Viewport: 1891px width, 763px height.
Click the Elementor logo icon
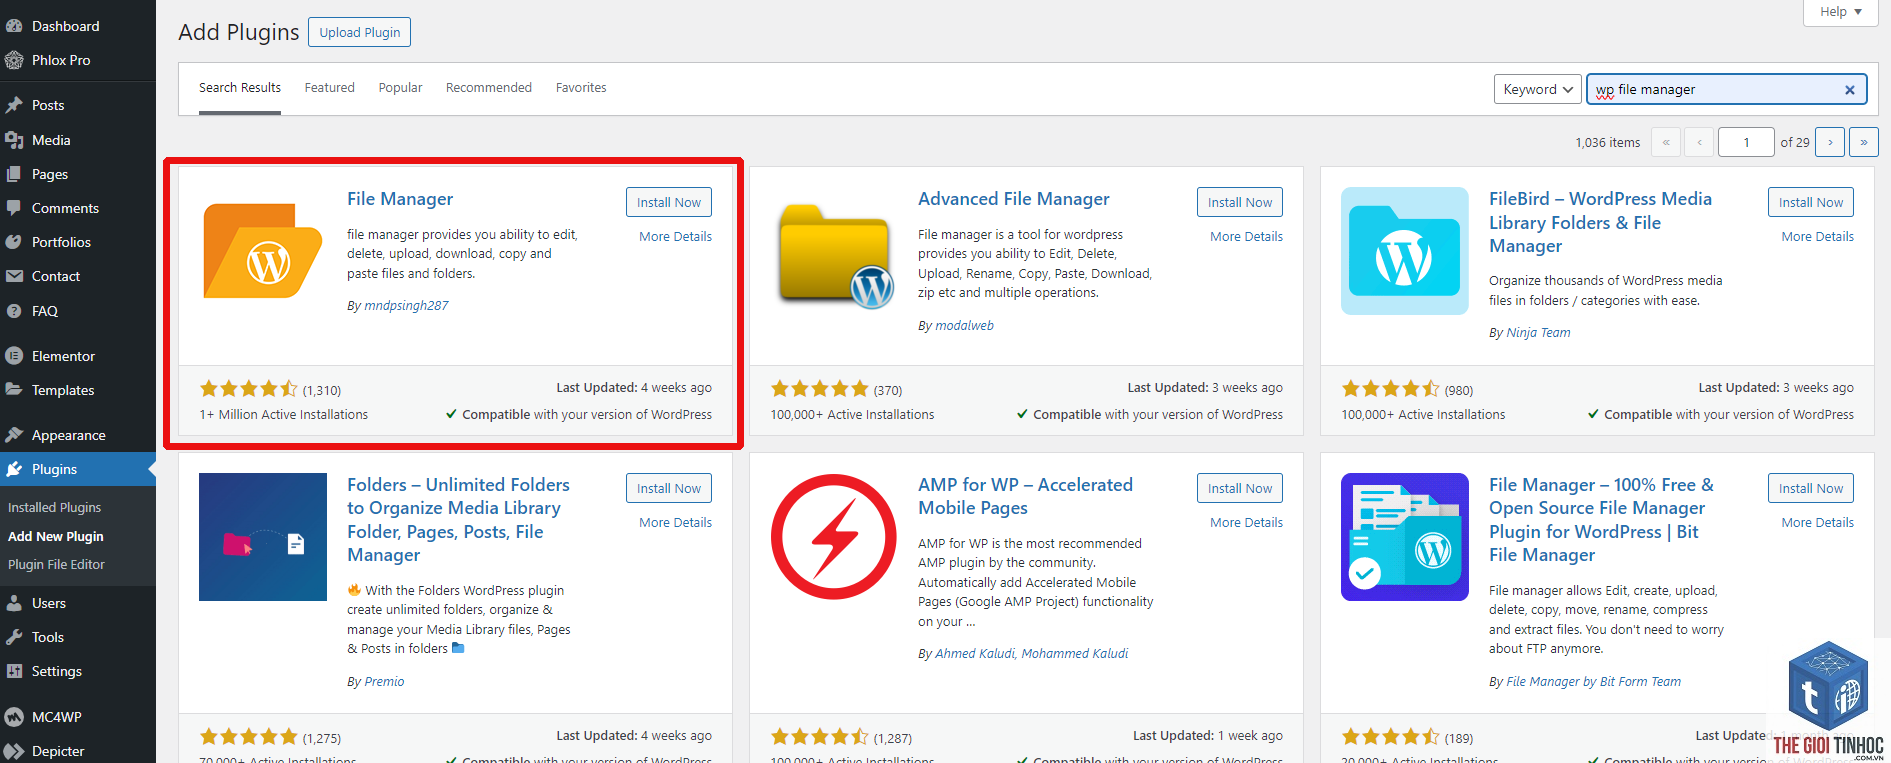pos(14,356)
